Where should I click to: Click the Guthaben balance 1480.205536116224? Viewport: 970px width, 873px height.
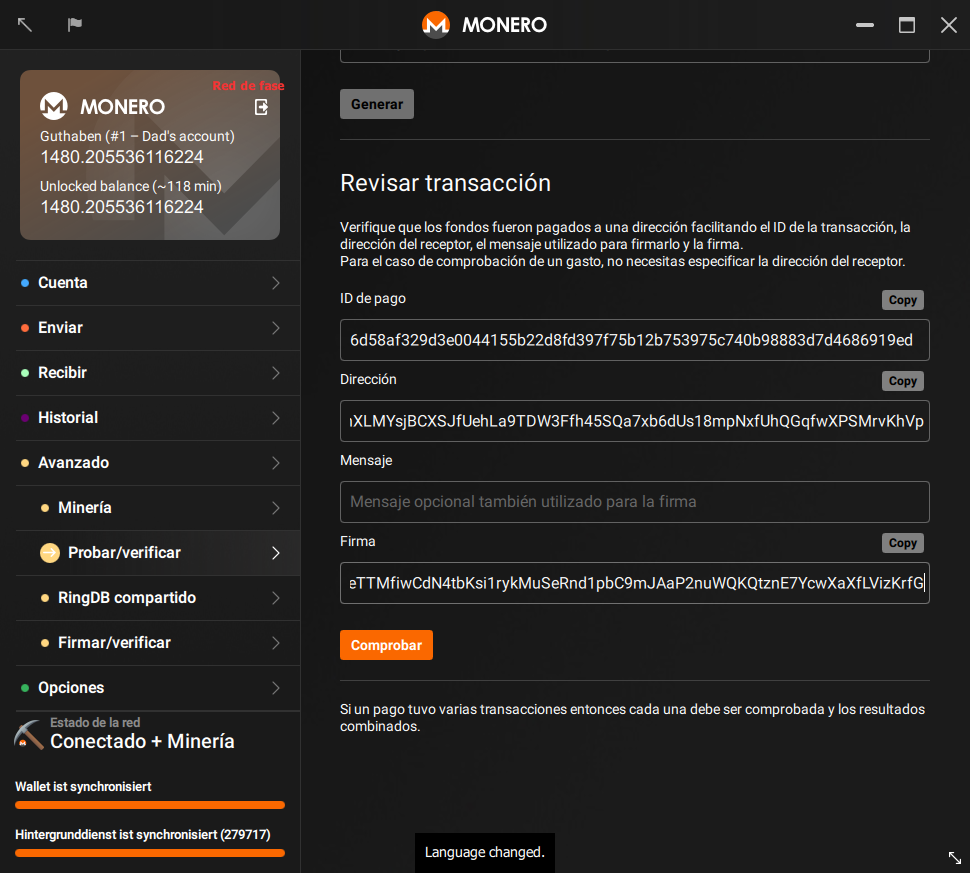tap(122, 157)
